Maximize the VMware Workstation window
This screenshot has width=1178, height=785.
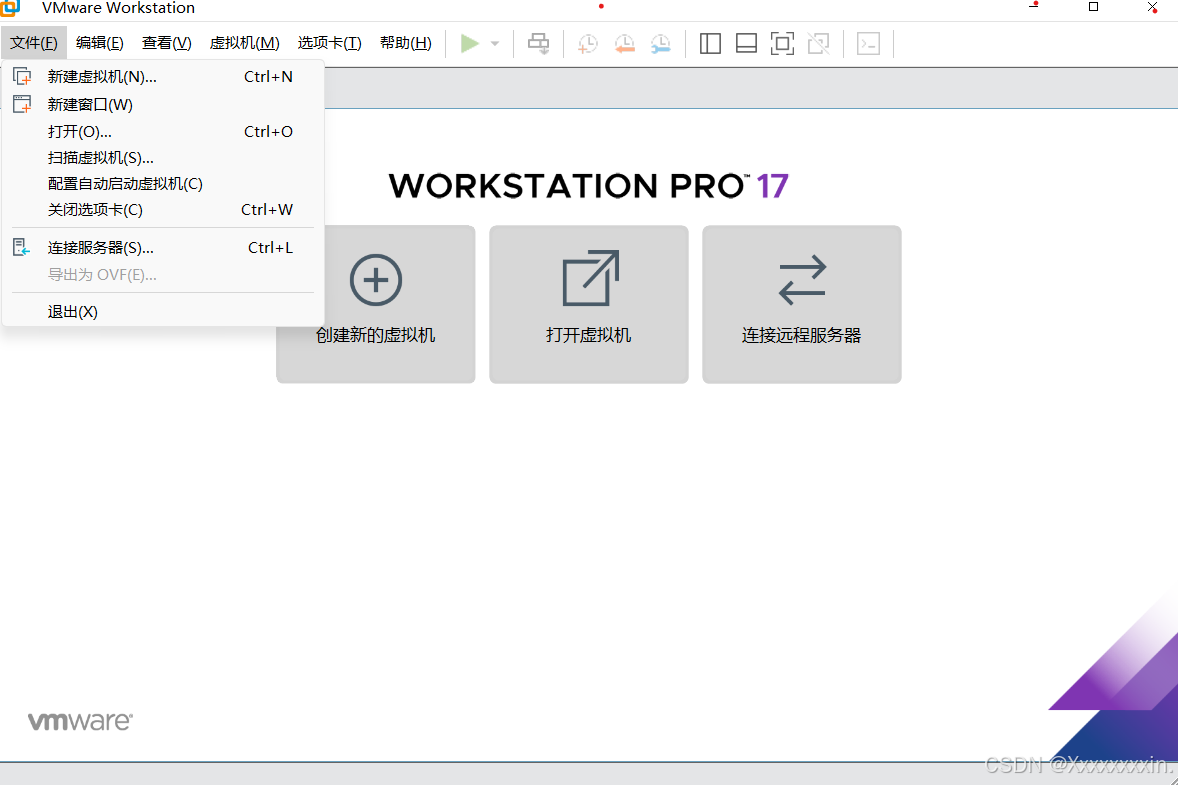coord(1093,7)
